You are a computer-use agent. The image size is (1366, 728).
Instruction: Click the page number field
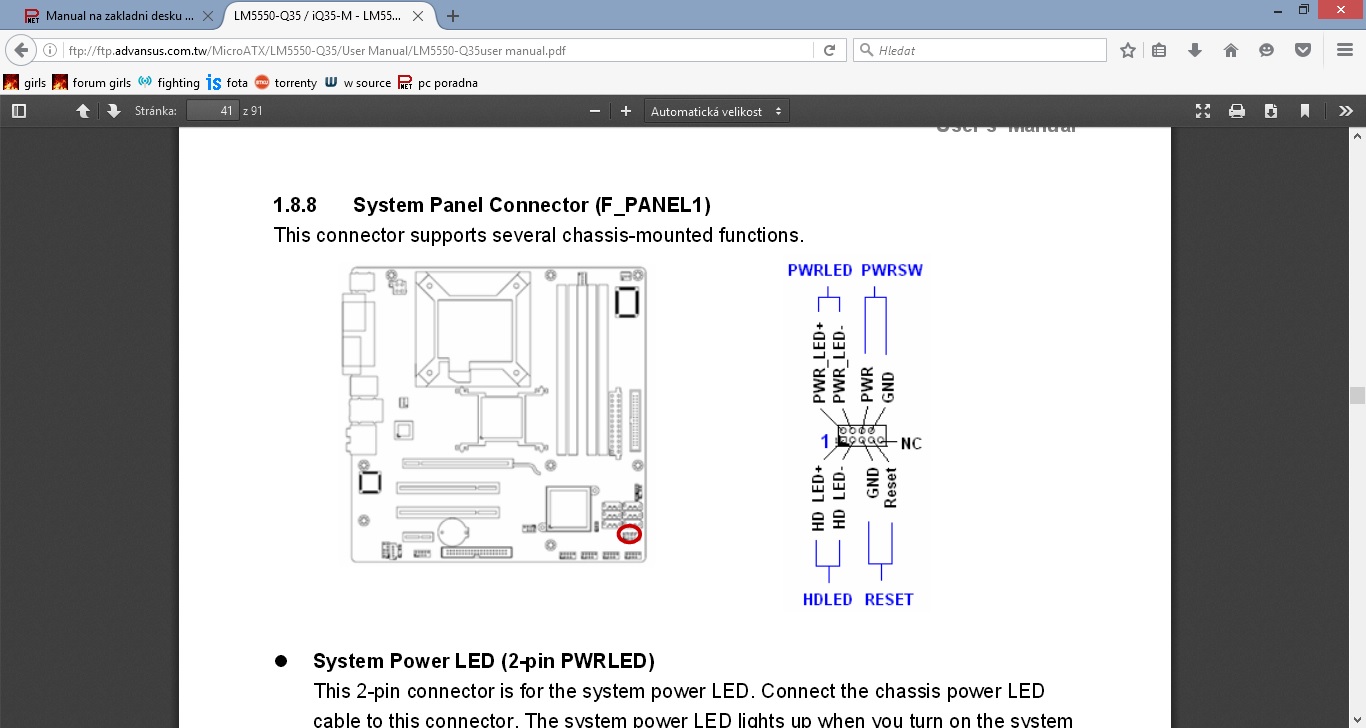tap(212, 111)
